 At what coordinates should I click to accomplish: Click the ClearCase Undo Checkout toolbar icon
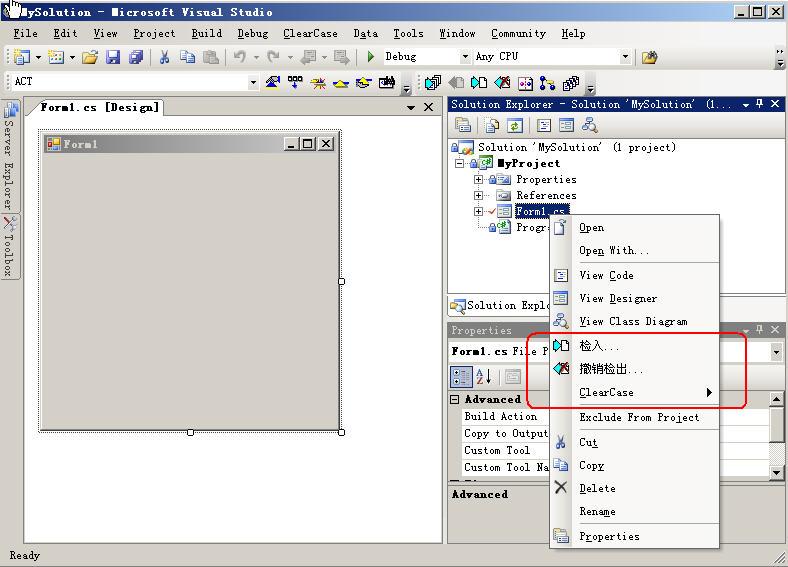(502, 82)
